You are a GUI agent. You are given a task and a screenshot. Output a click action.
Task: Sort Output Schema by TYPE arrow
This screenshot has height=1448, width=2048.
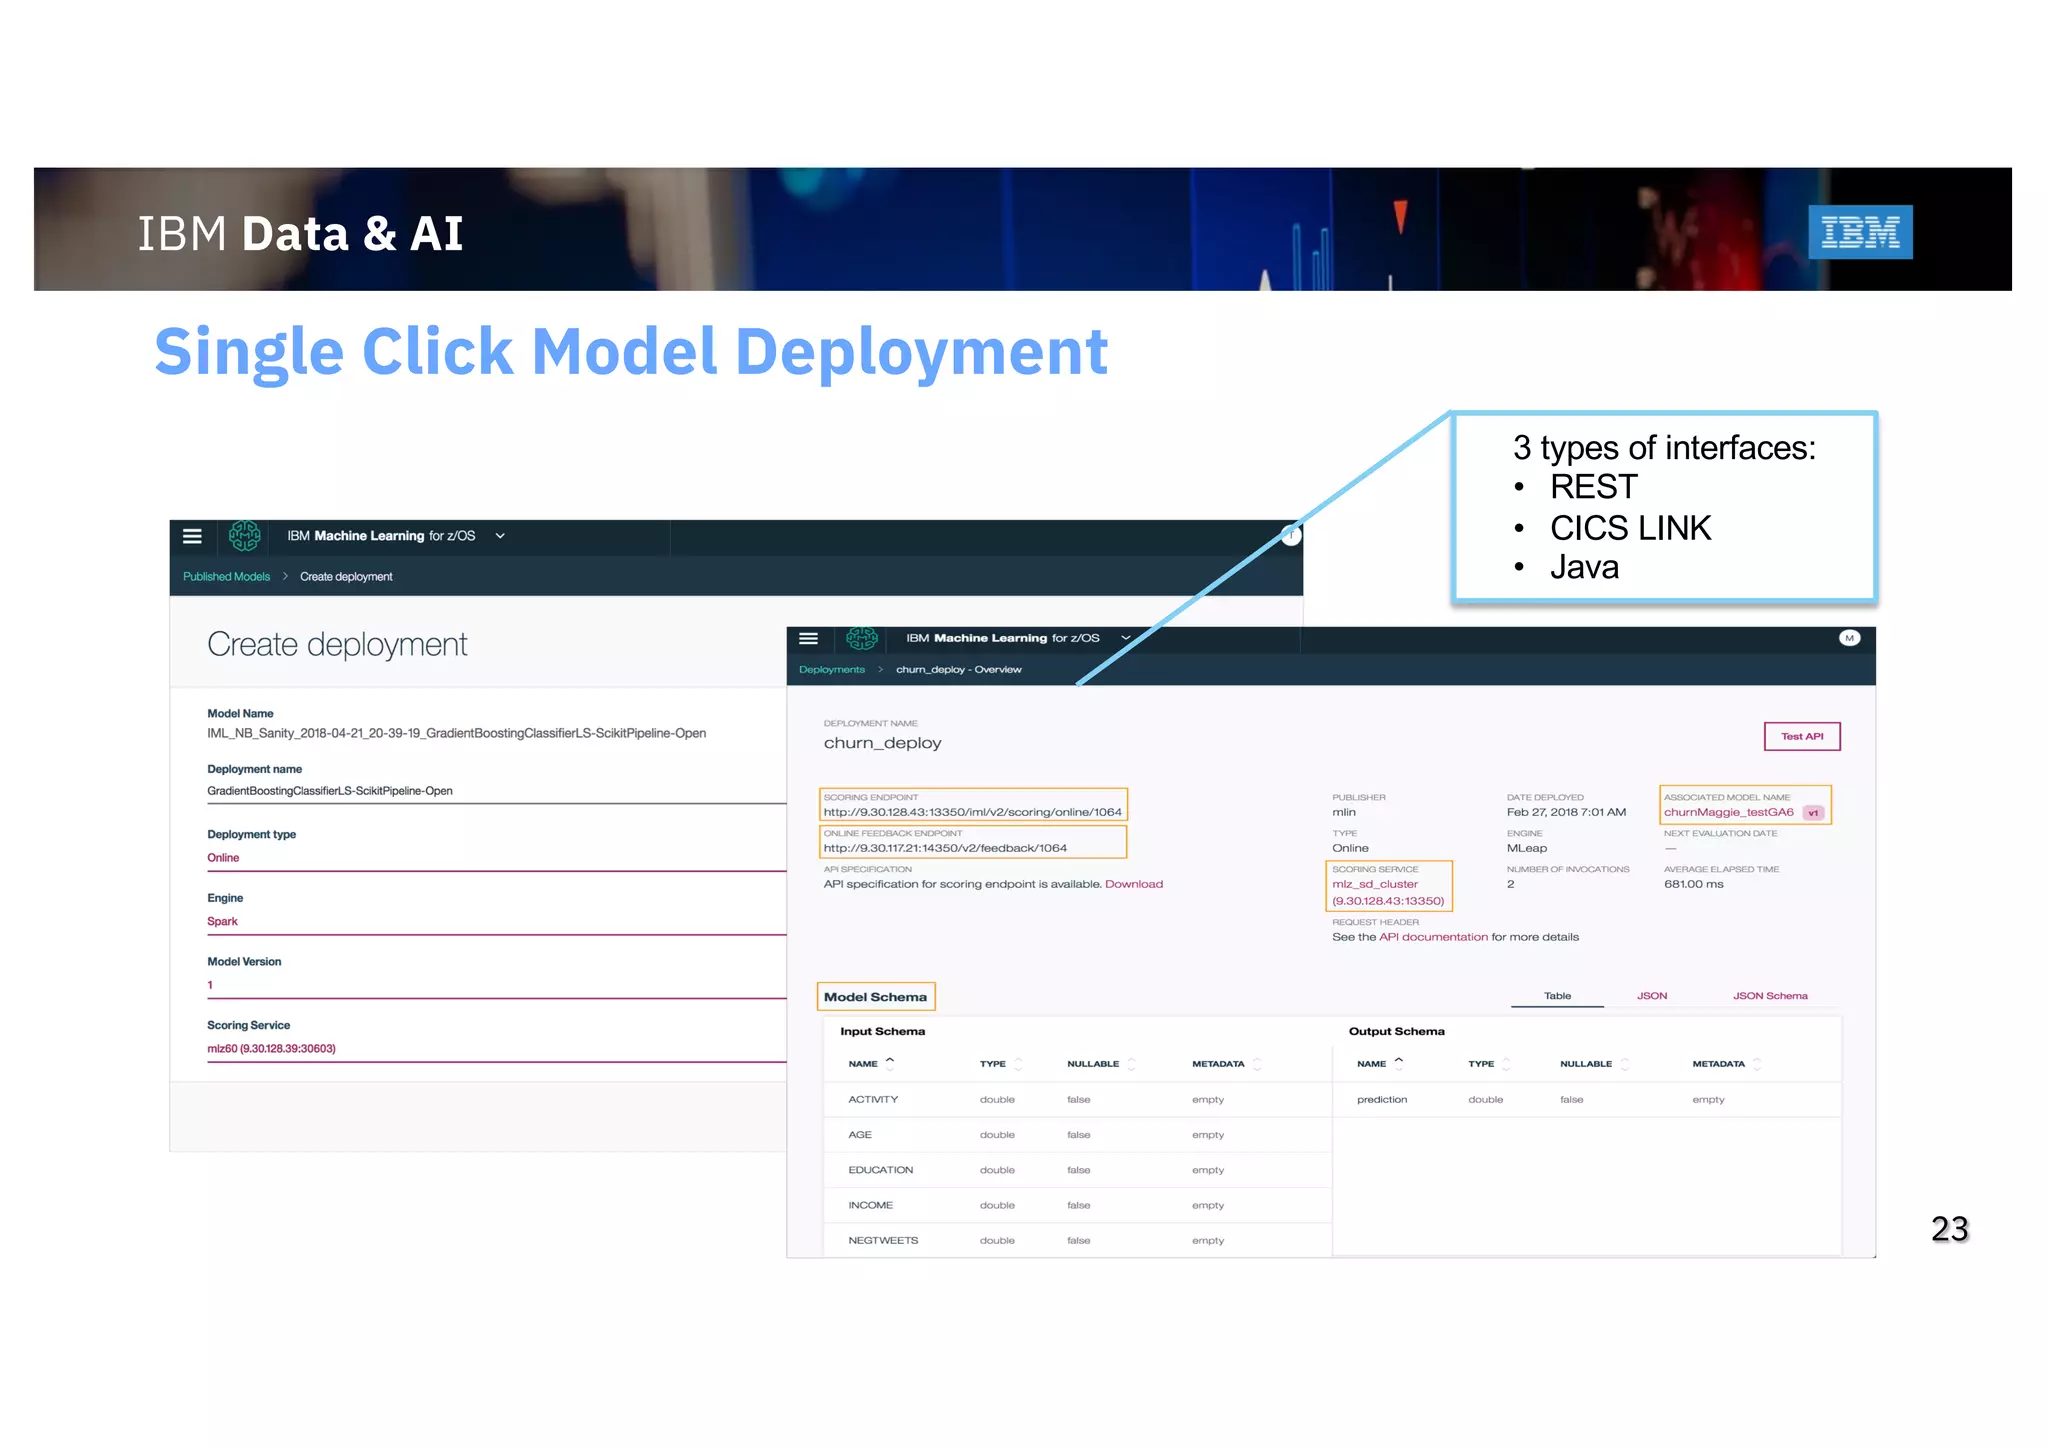tap(1506, 1064)
